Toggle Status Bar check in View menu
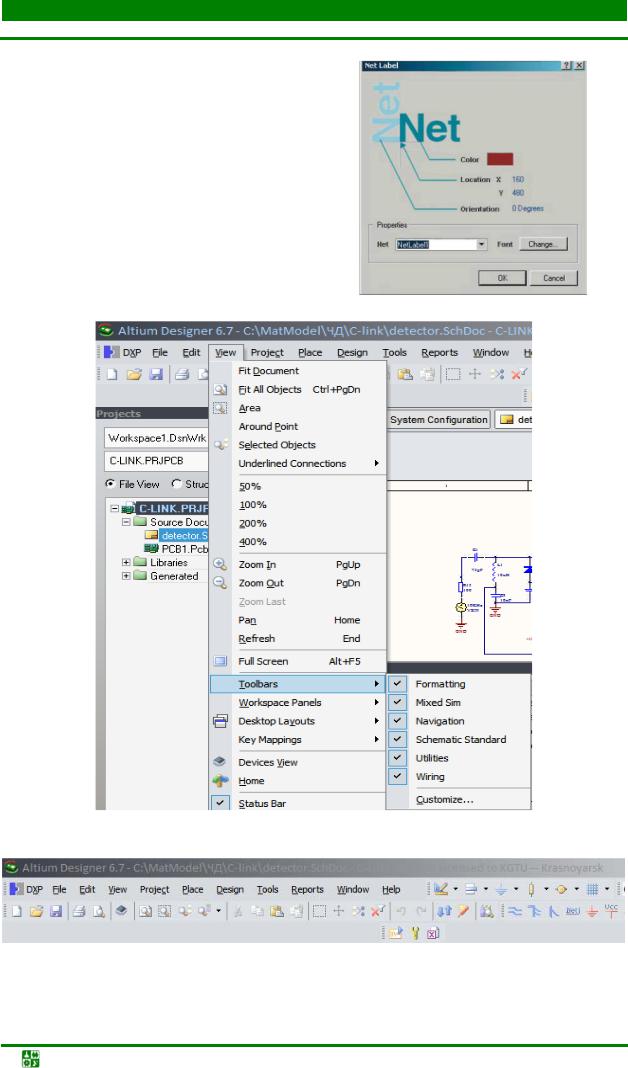 coord(220,803)
